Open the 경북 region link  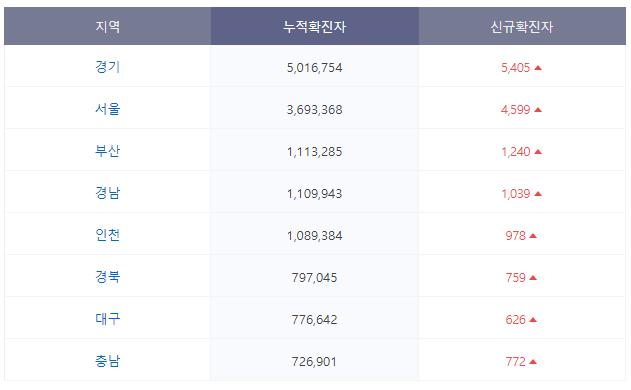(x=107, y=277)
